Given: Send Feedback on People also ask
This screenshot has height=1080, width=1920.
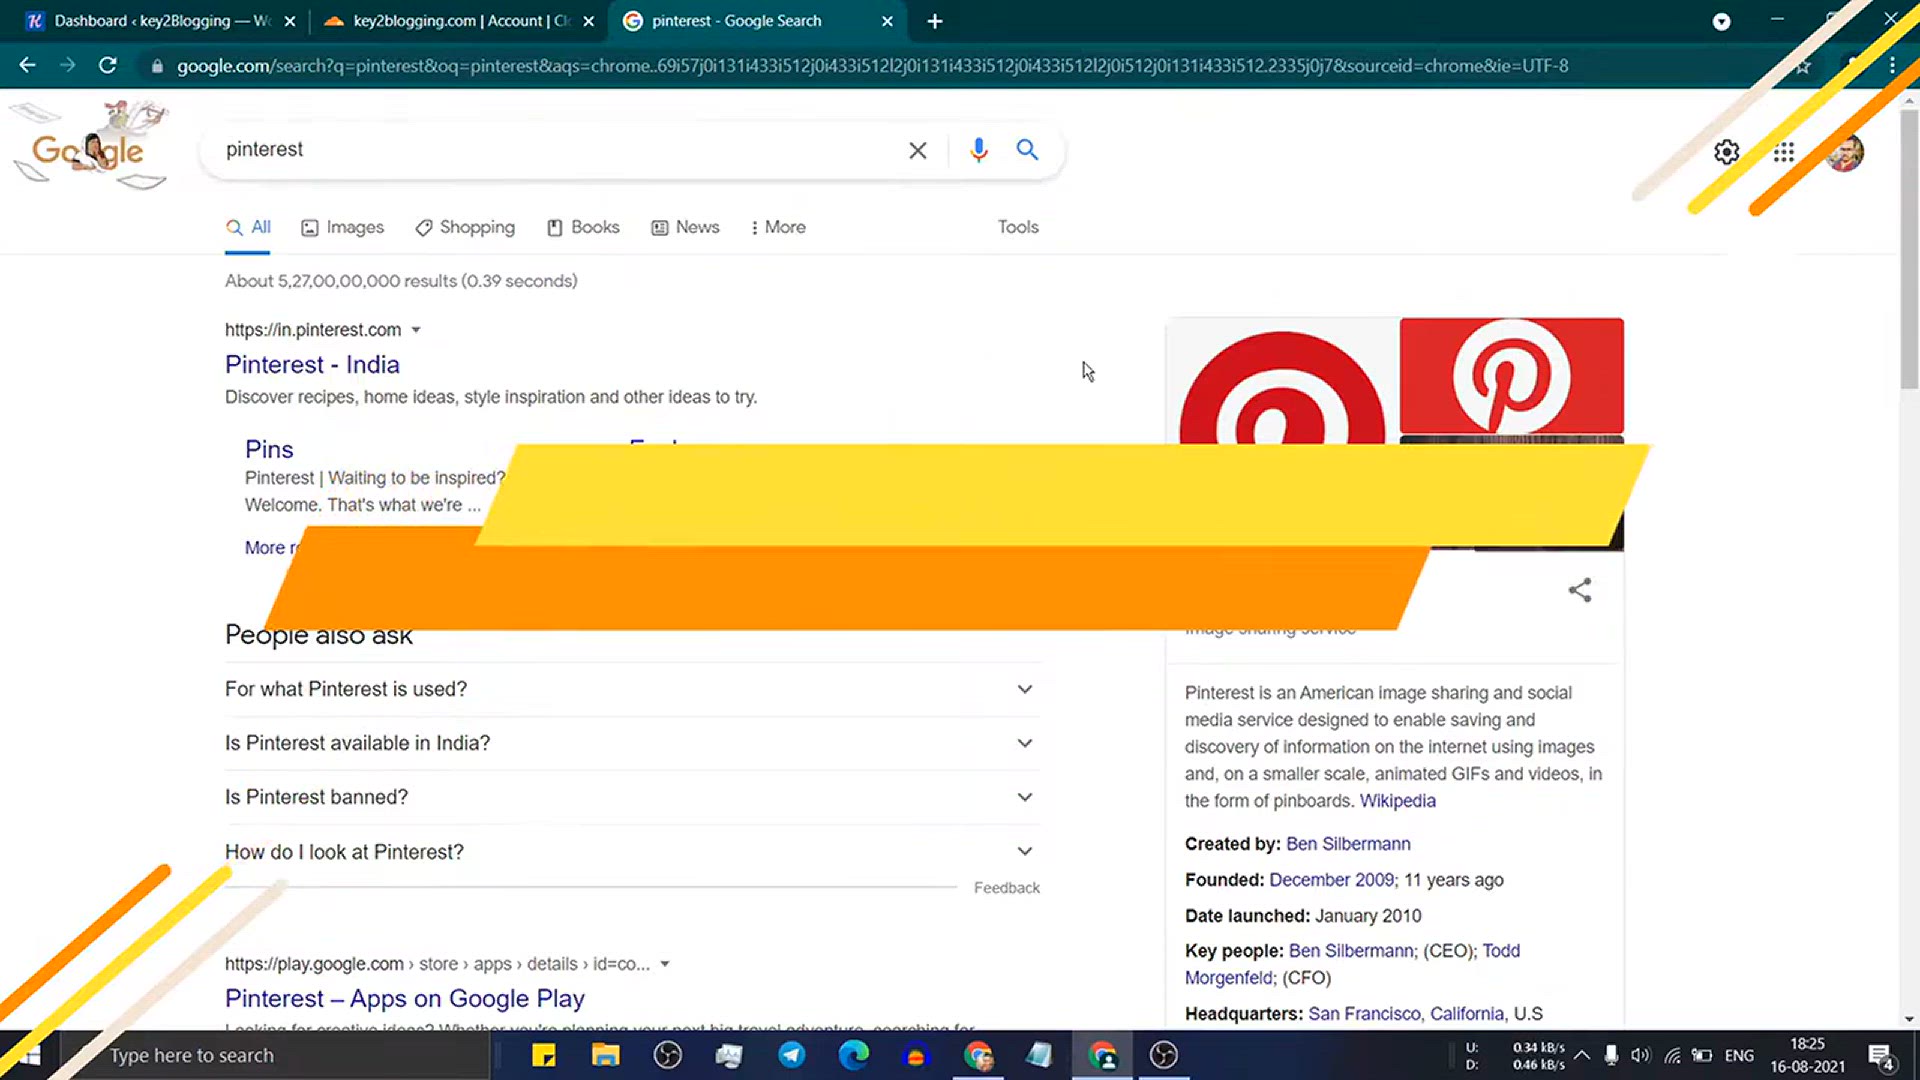Looking at the screenshot, I should [x=1007, y=888].
